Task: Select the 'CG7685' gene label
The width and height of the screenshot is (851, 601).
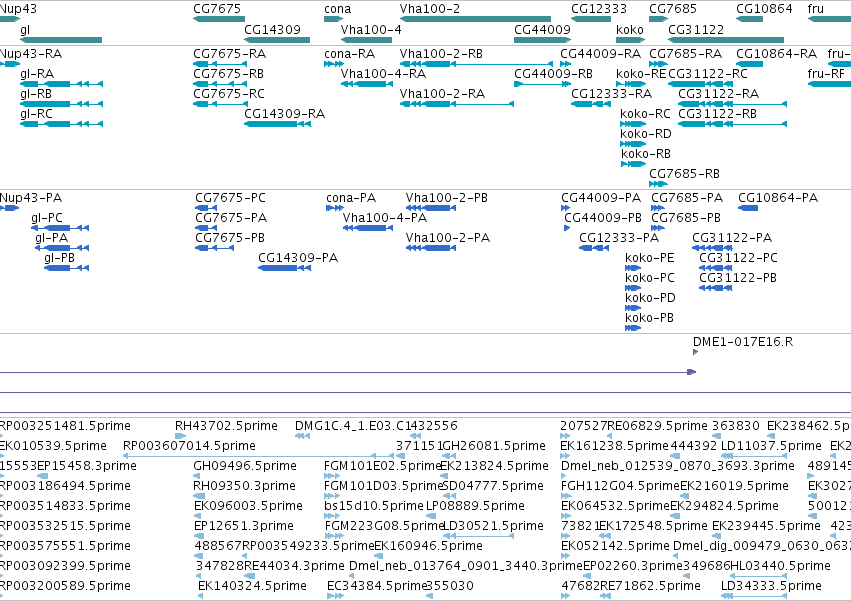Action: pos(673,9)
